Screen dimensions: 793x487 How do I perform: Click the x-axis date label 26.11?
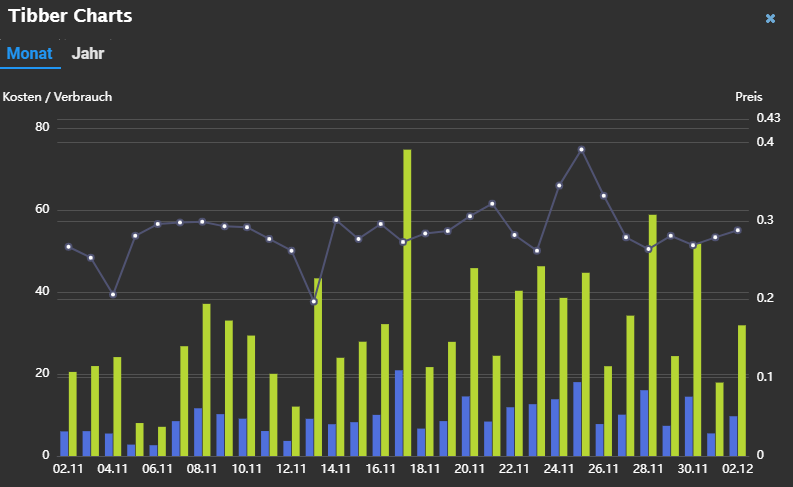(603, 469)
